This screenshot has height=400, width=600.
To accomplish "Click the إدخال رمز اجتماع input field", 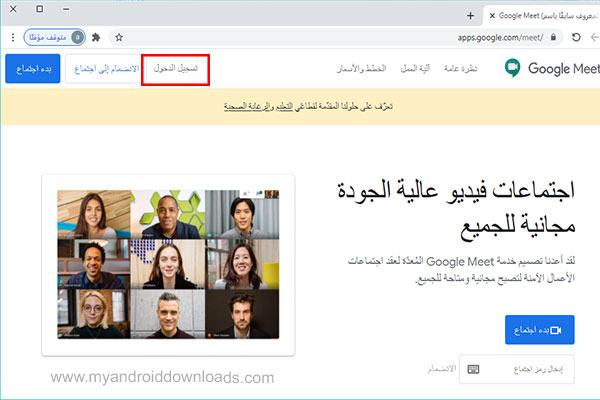I will [x=517, y=369].
